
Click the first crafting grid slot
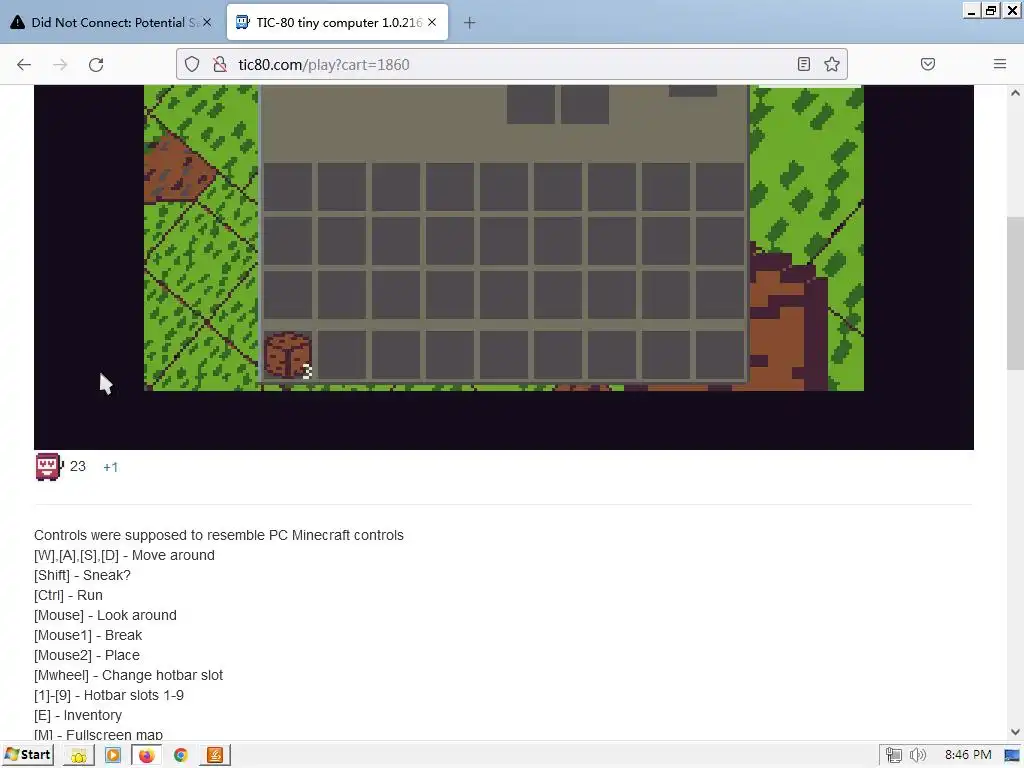point(530,104)
